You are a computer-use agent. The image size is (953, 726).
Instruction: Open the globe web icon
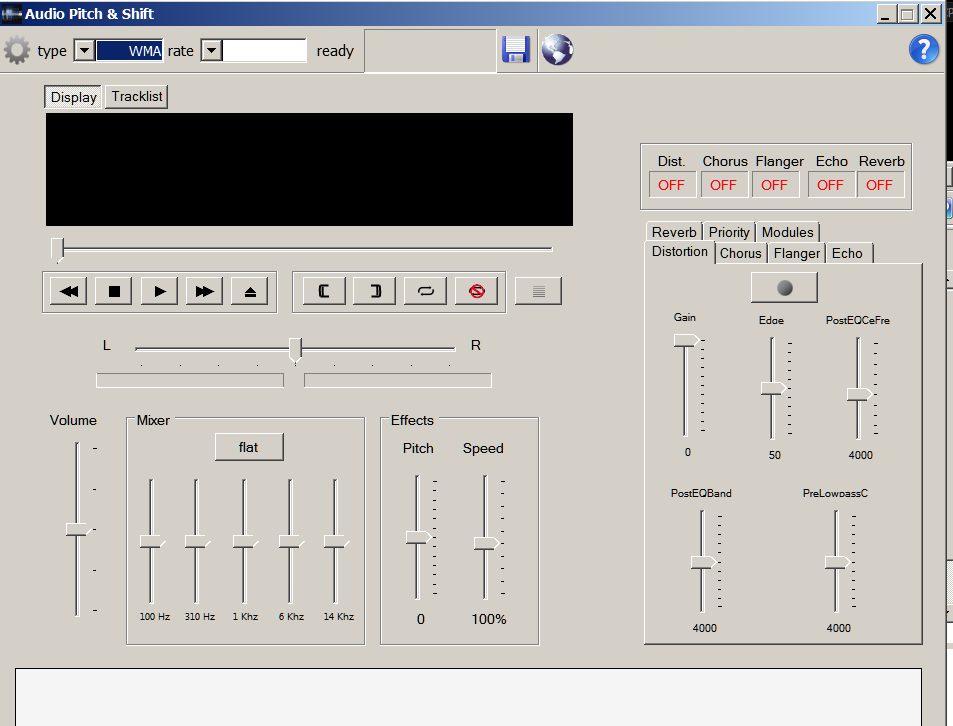(x=557, y=50)
